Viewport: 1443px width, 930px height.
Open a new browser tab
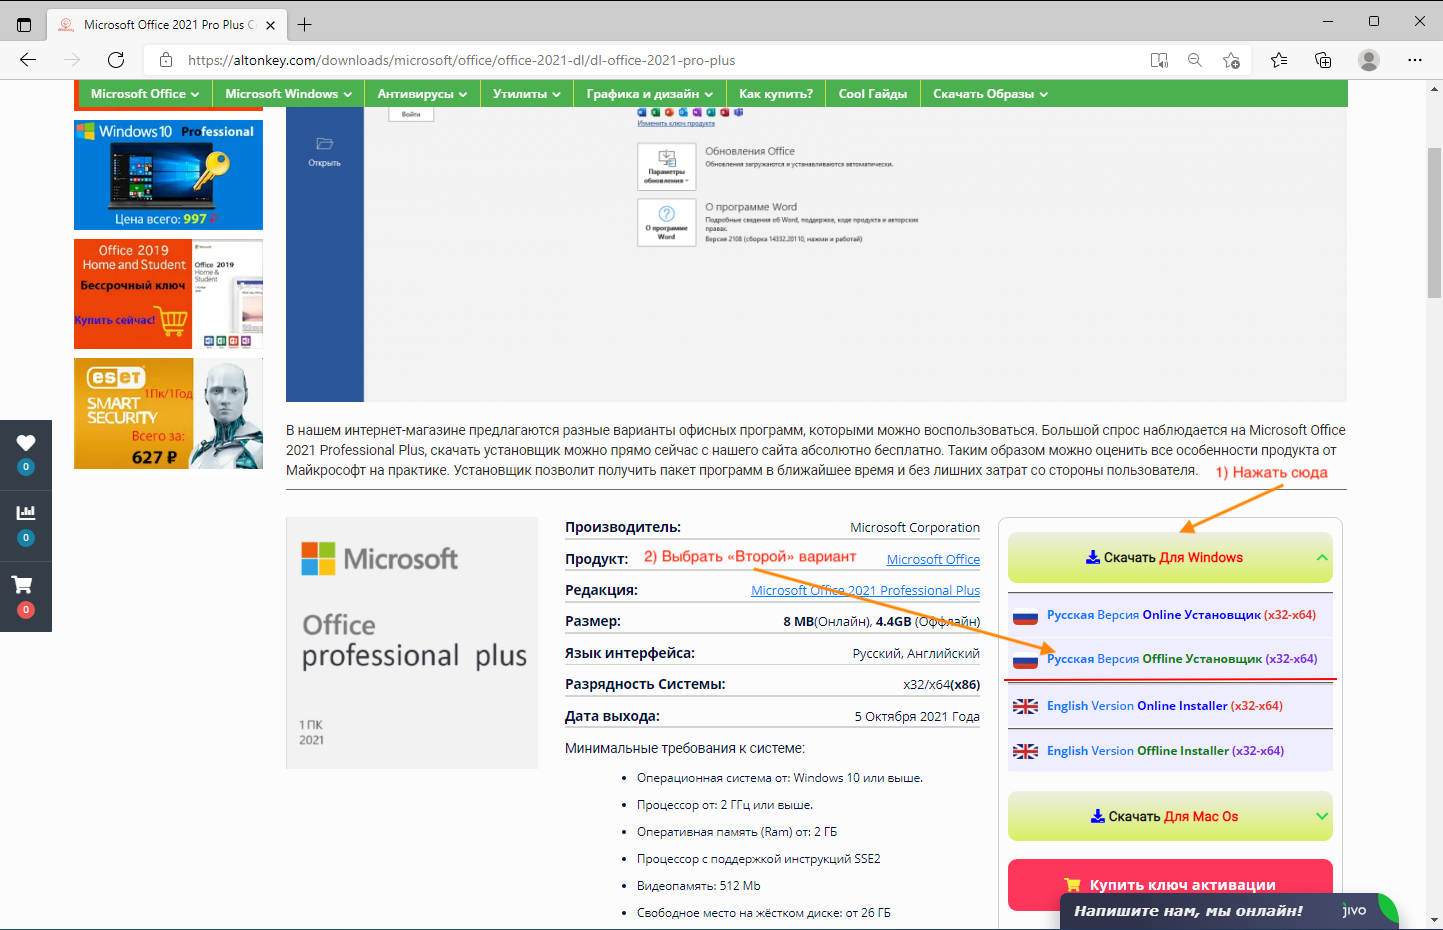304,24
